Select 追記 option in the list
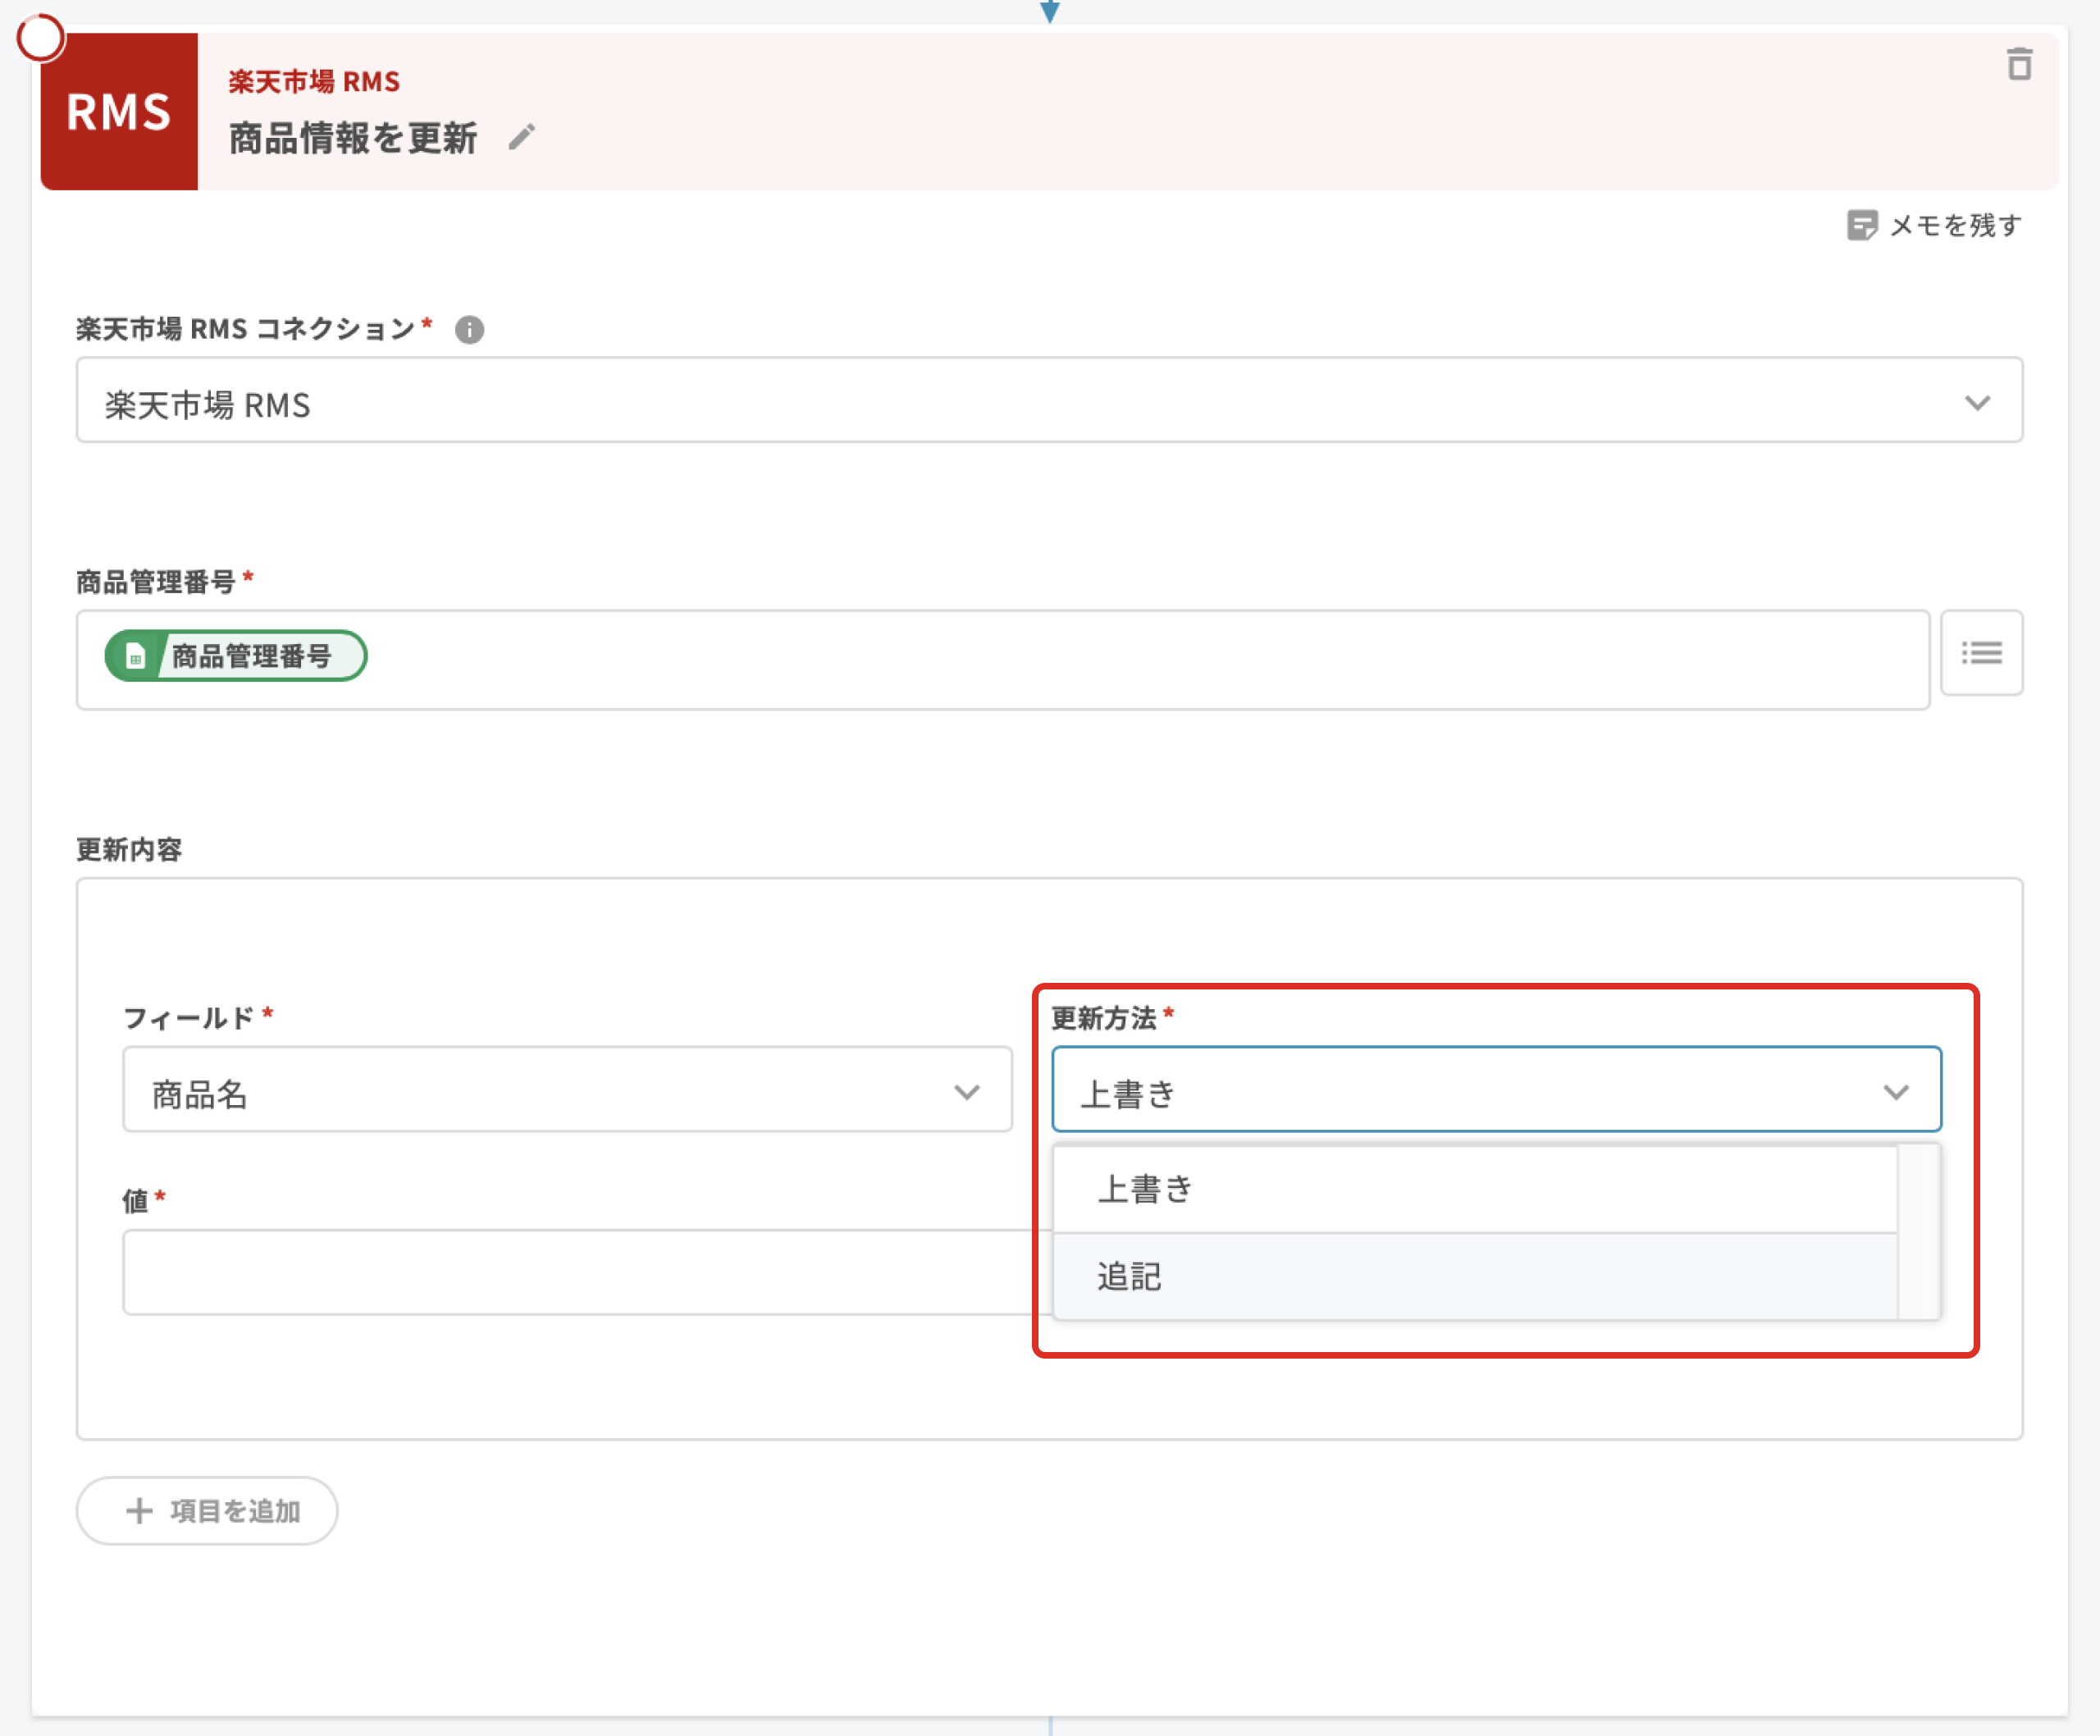Viewport: 2100px width, 1736px height. coord(1474,1277)
